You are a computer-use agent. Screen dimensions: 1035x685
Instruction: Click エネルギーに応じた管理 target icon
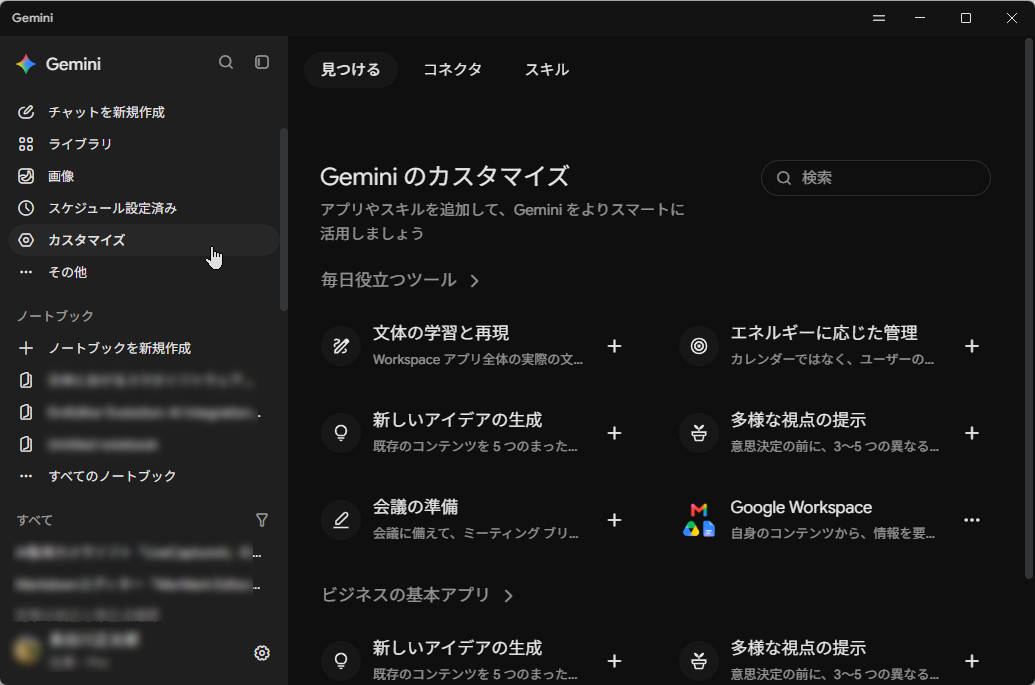[x=699, y=346]
